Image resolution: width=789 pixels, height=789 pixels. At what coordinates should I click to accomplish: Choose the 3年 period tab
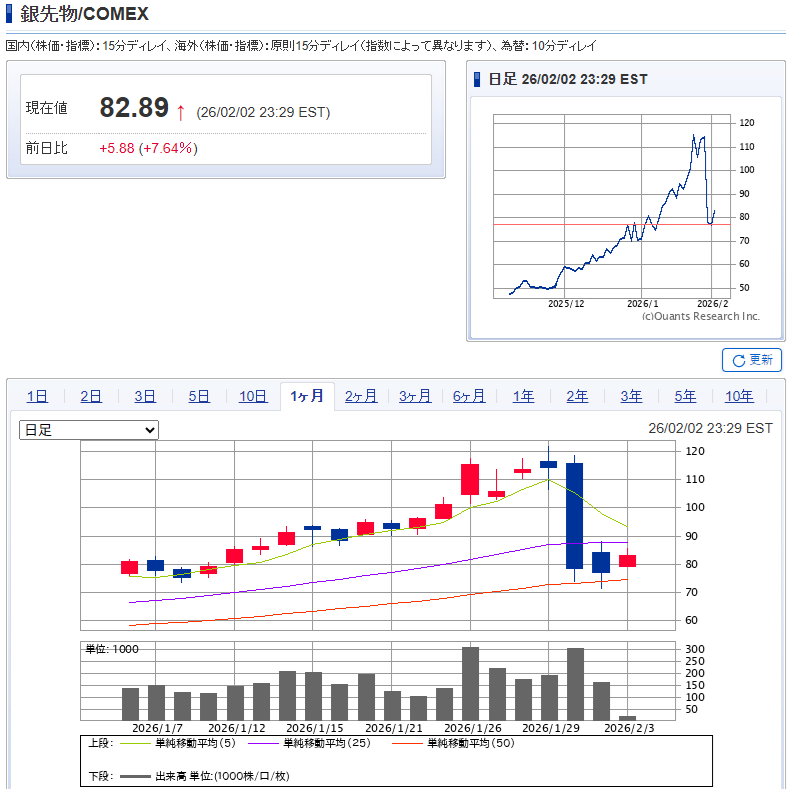pos(631,396)
